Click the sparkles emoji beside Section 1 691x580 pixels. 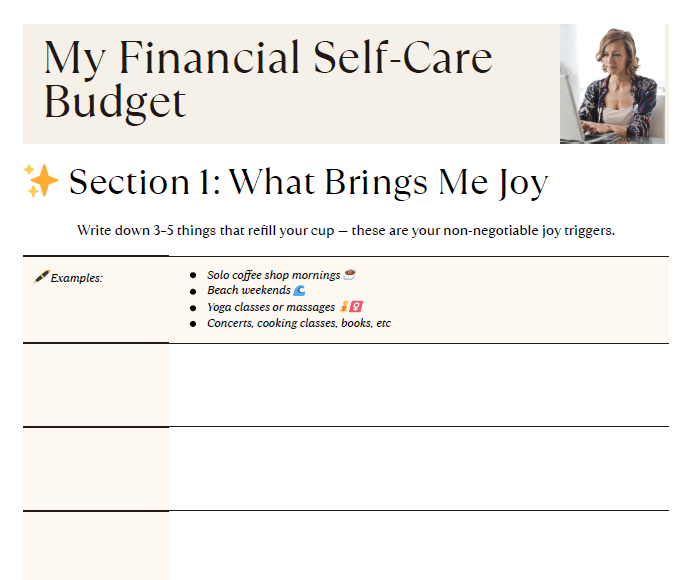(42, 182)
